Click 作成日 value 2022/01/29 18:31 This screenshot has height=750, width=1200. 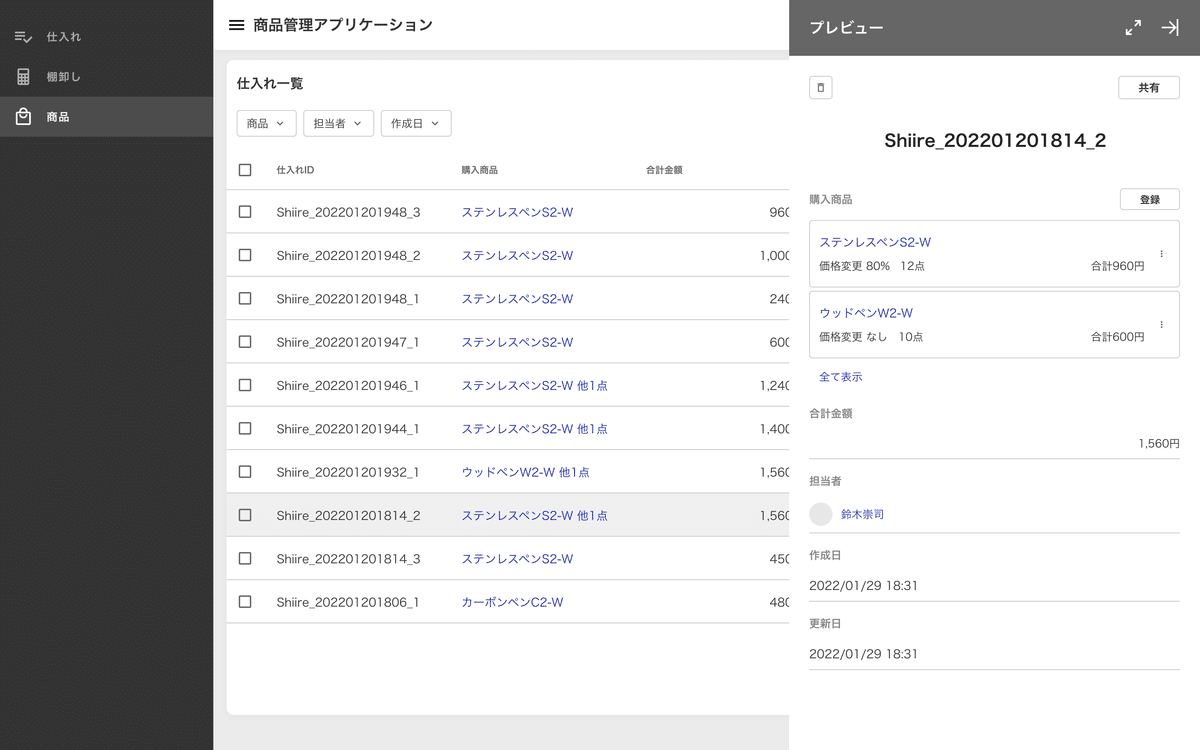point(863,585)
